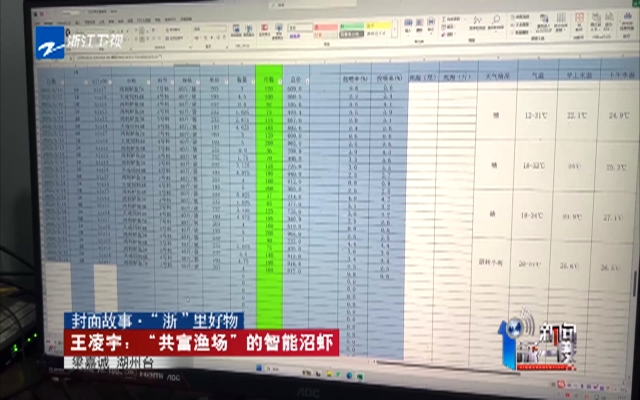Open the 单价 column filter arrow
640x400 pixels.
[x=226, y=82]
